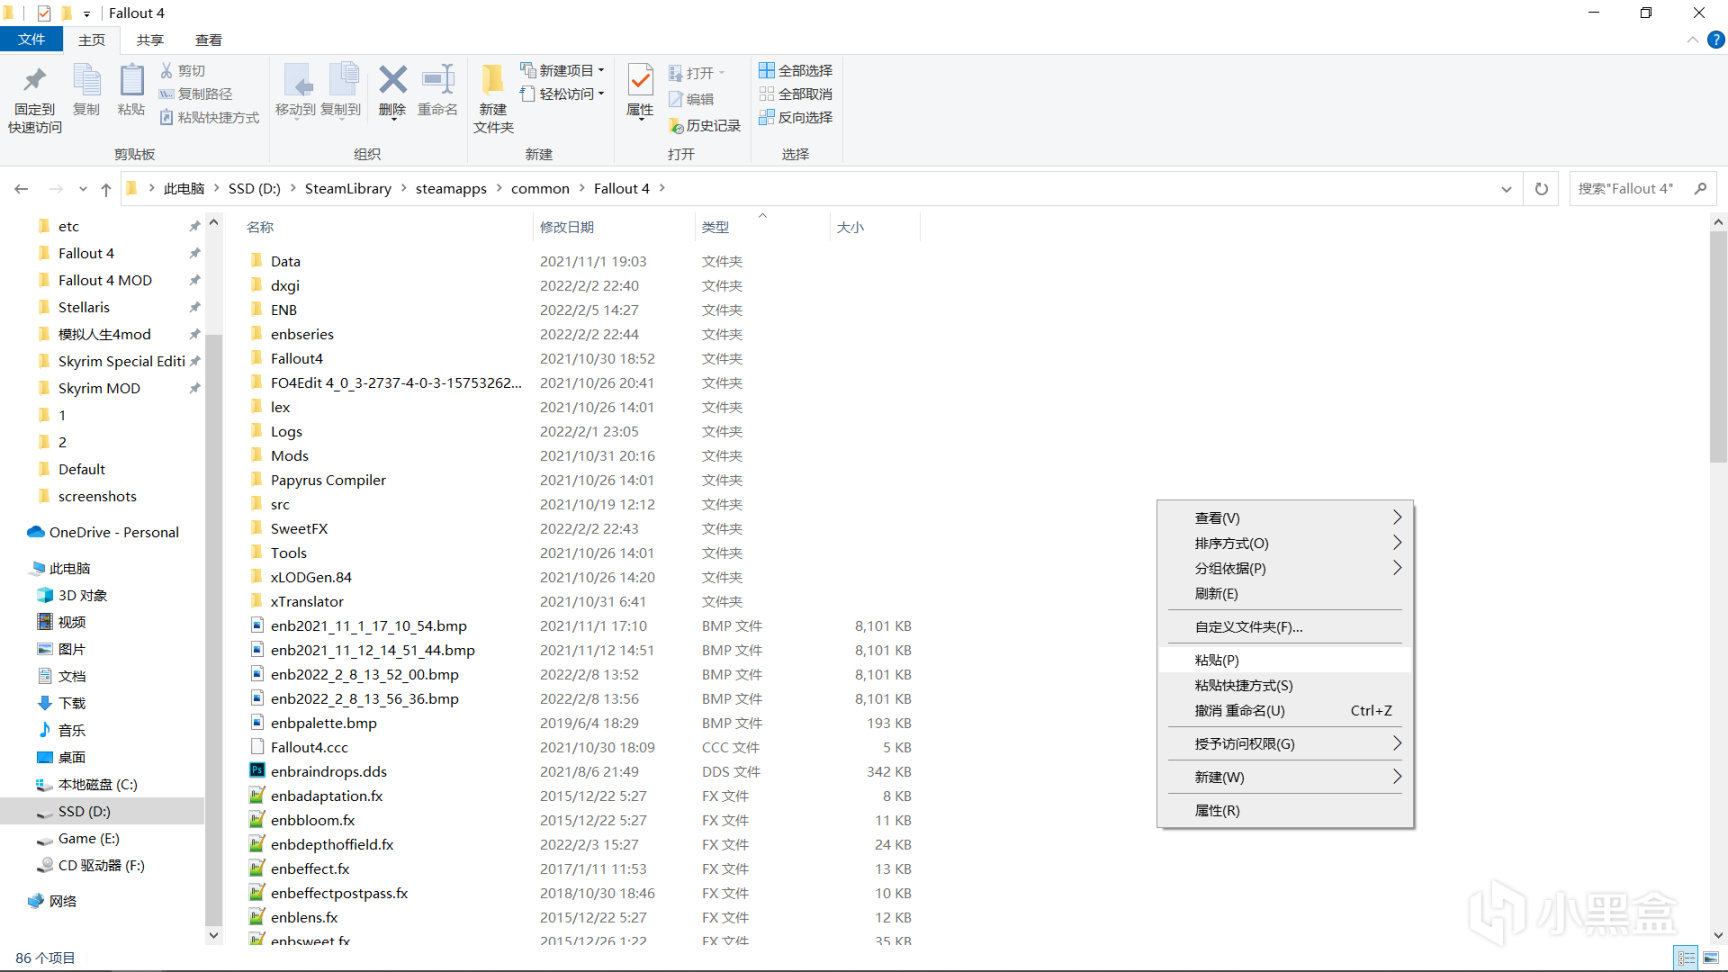
Task: Click Paste shortcut (粘贴快捷方式) in ribbon
Action: point(209,118)
